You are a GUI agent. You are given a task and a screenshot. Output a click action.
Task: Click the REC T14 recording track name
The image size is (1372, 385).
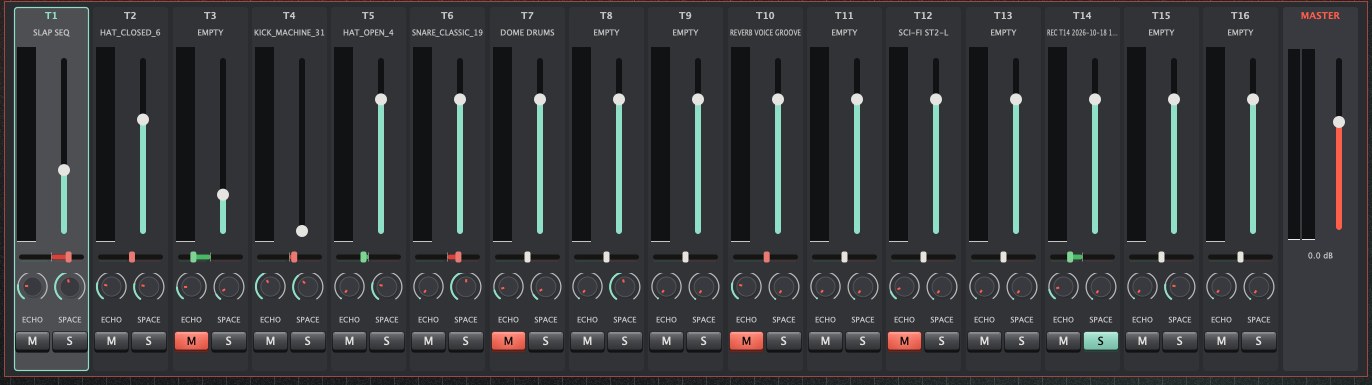[1082, 33]
